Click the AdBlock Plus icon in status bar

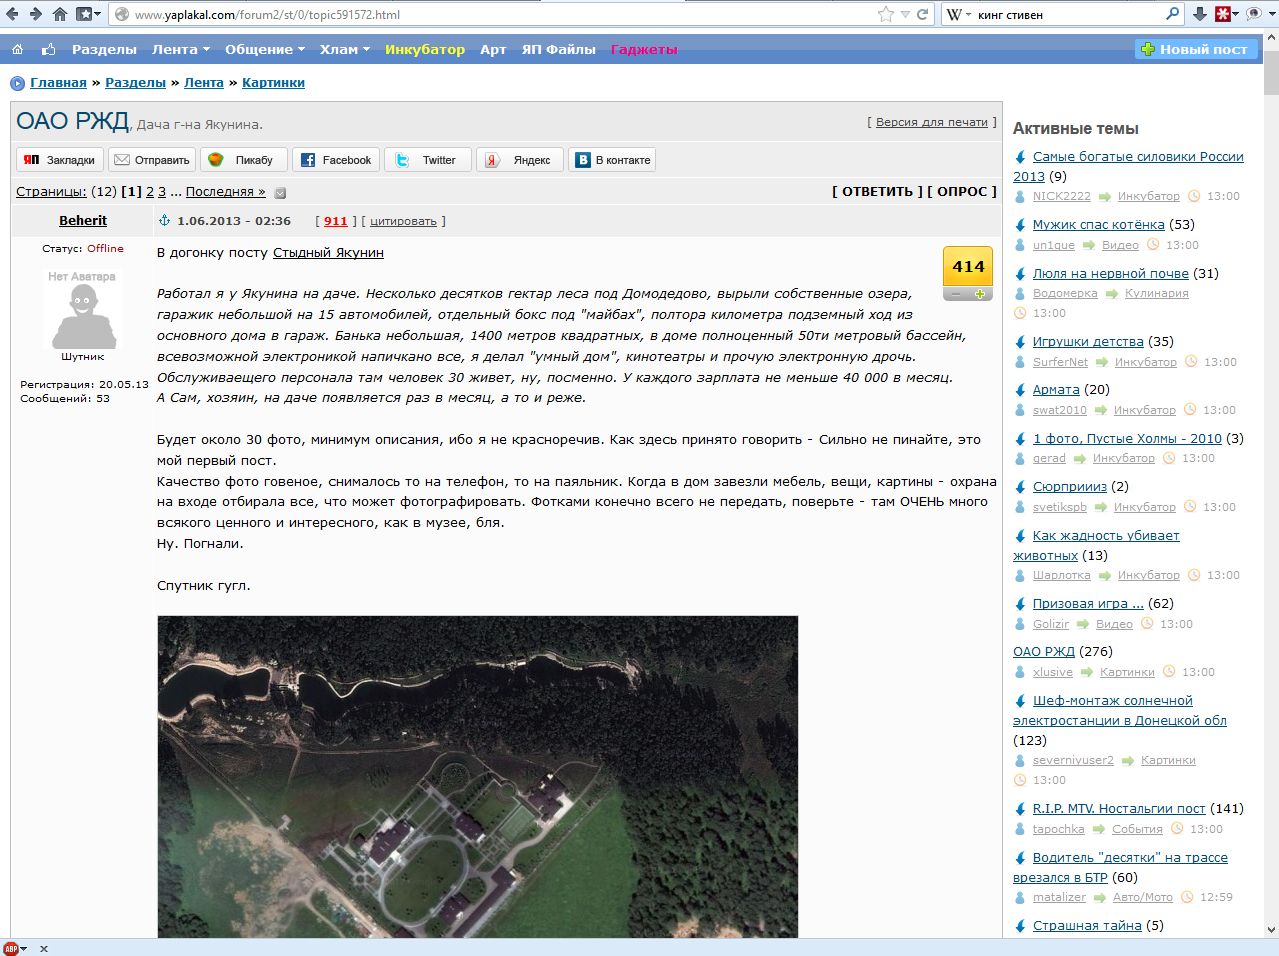click(11, 948)
